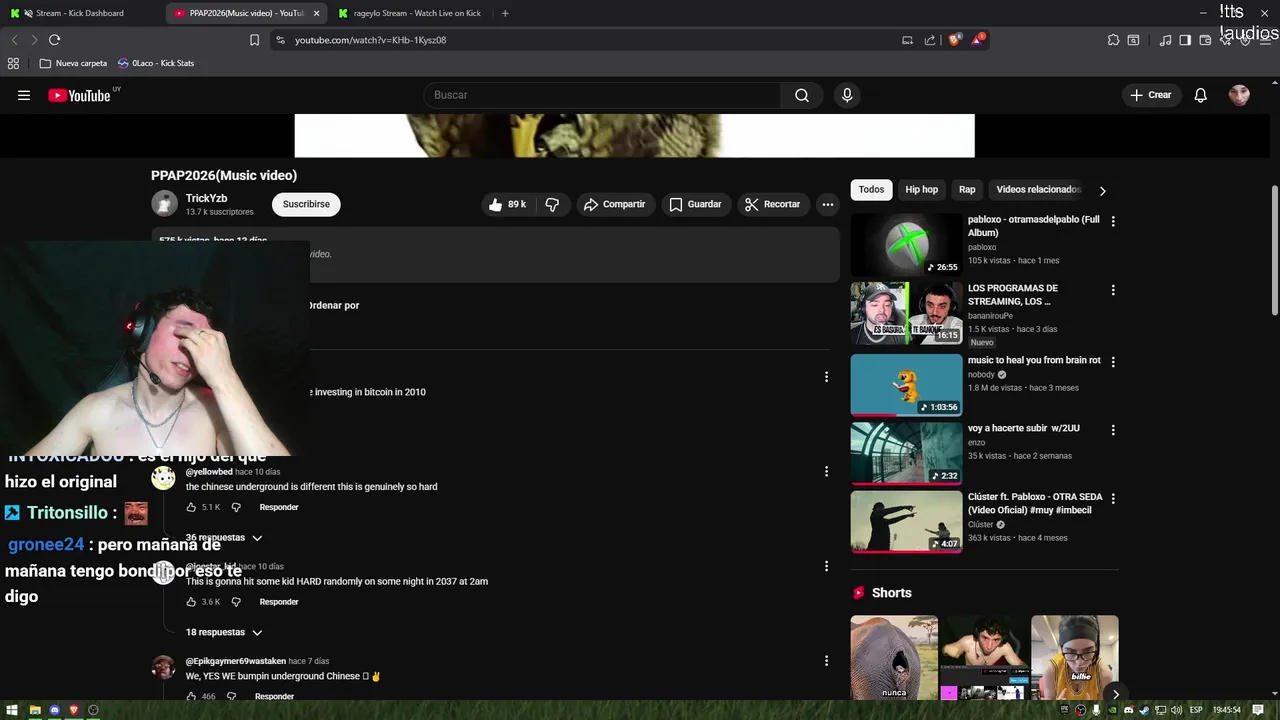The width and height of the screenshot is (1280, 720).
Task: Open the Ordenar por sort menu
Action: [333, 305]
